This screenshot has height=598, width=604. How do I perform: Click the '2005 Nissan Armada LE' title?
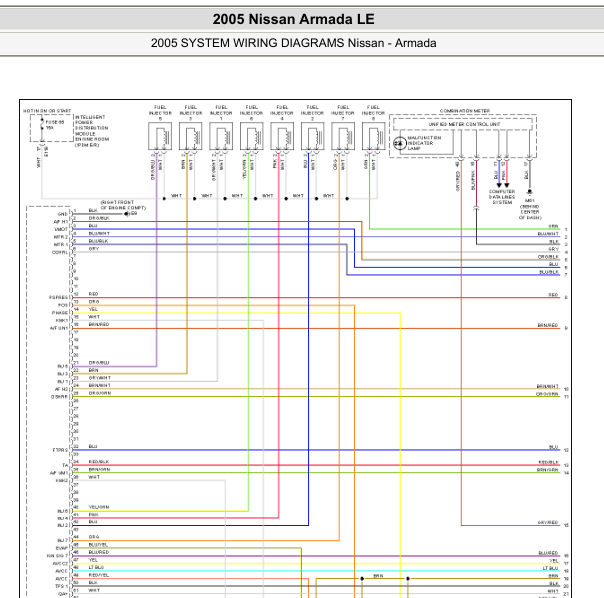[294, 19]
